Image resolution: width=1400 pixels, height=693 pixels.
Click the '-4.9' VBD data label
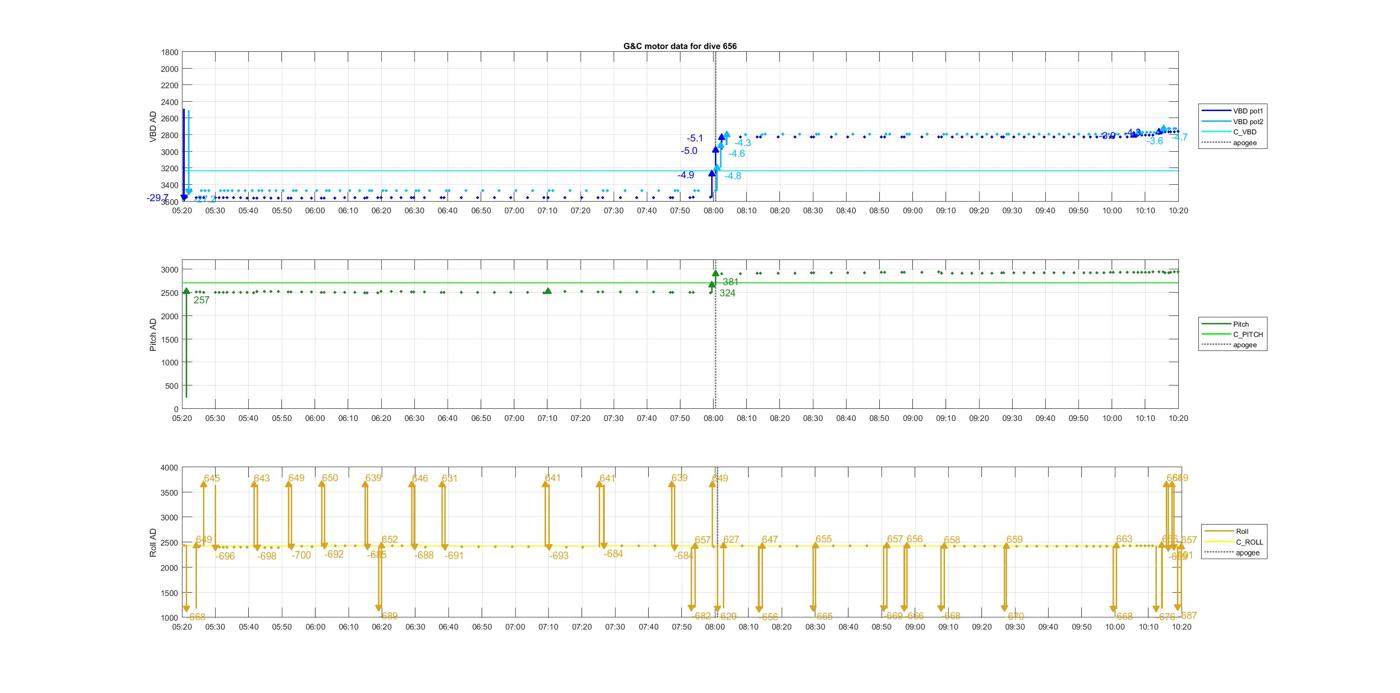685,175
